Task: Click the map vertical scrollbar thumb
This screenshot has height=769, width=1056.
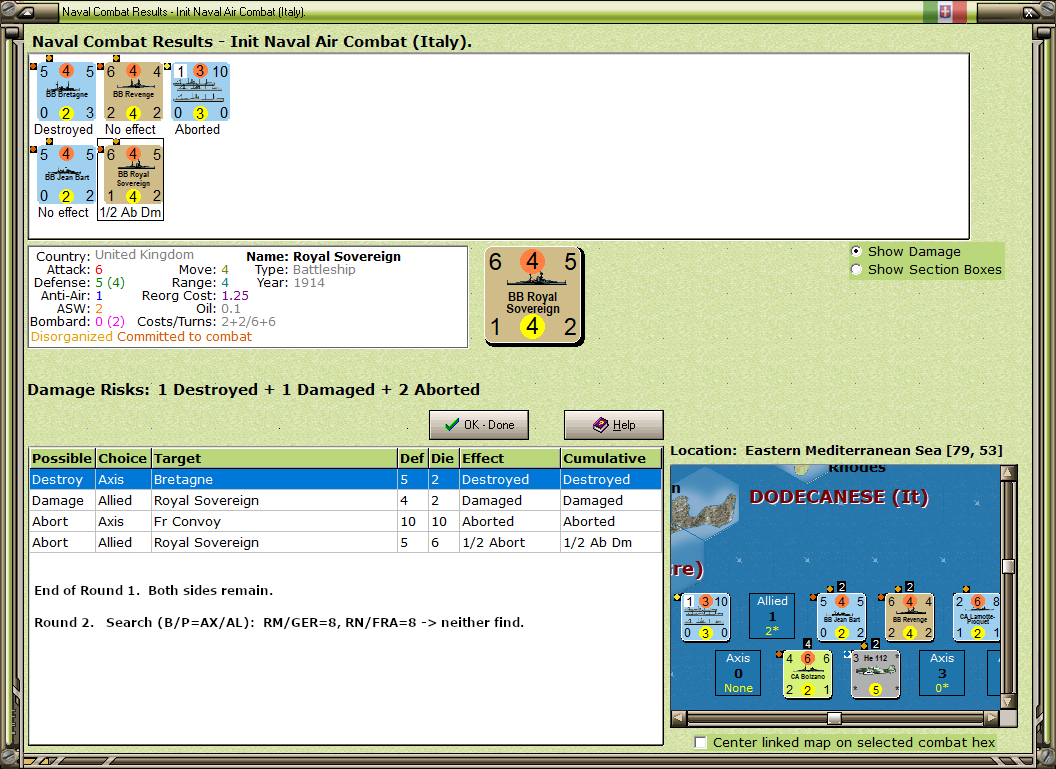Action: click(1008, 566)
